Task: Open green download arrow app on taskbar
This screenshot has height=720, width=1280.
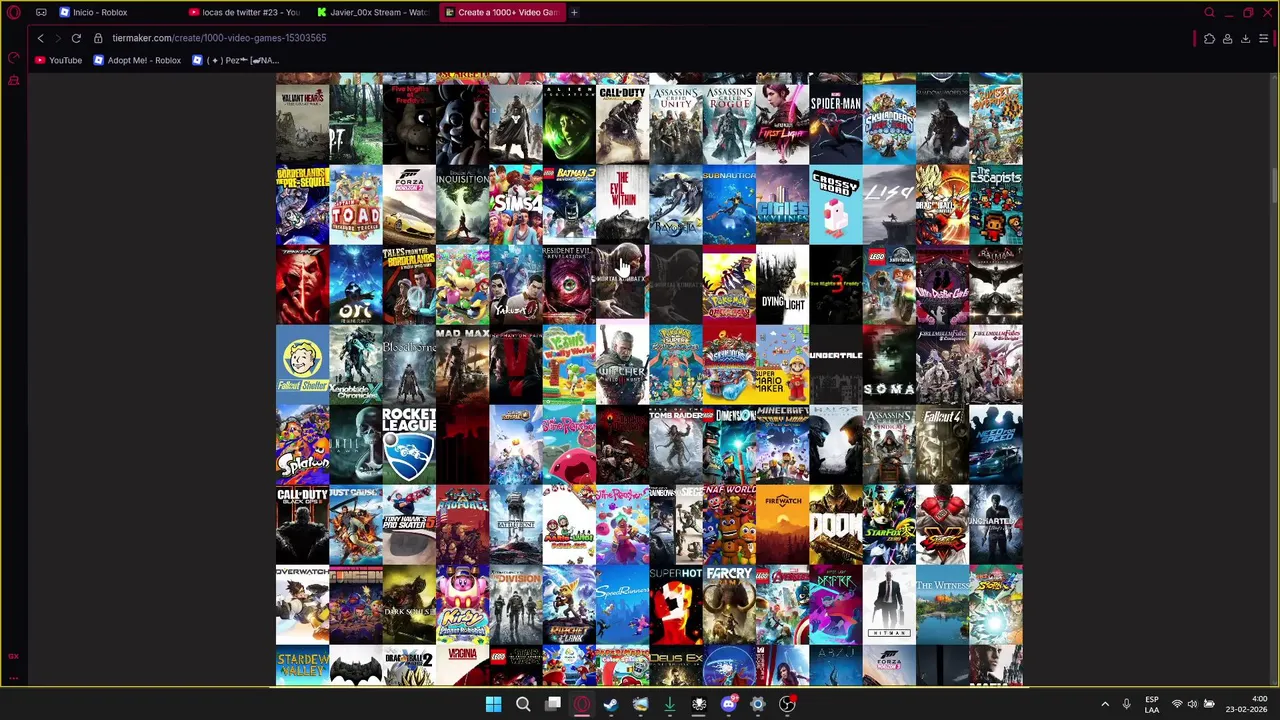Action: 670,704
